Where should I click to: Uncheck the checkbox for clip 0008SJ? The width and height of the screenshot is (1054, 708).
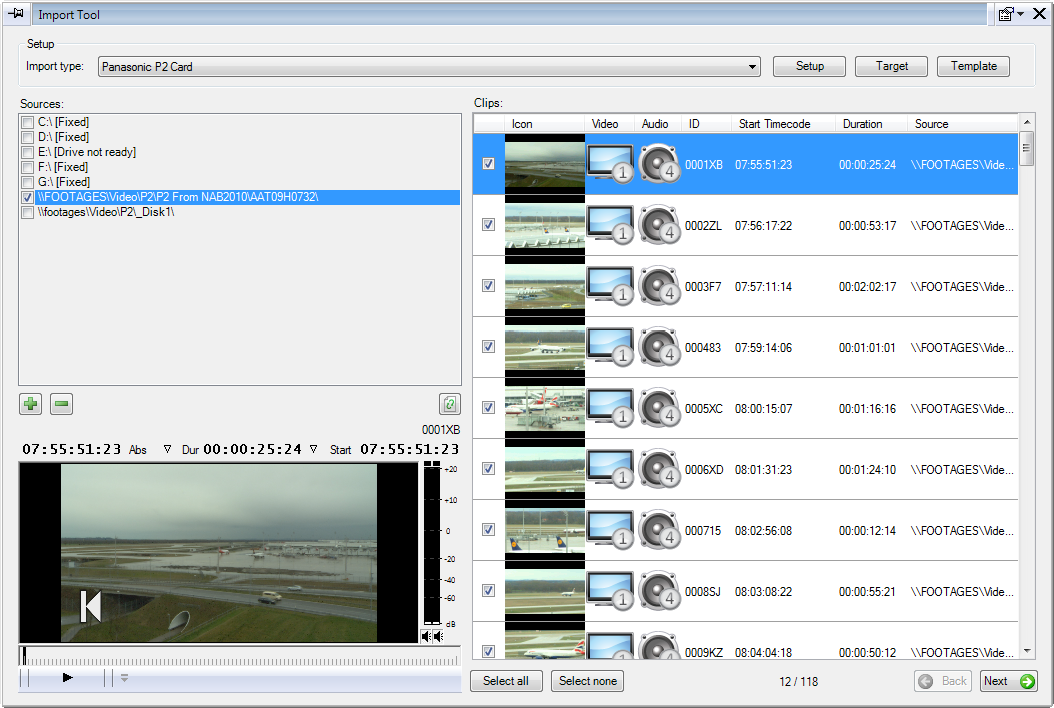(x=489, y=590)
